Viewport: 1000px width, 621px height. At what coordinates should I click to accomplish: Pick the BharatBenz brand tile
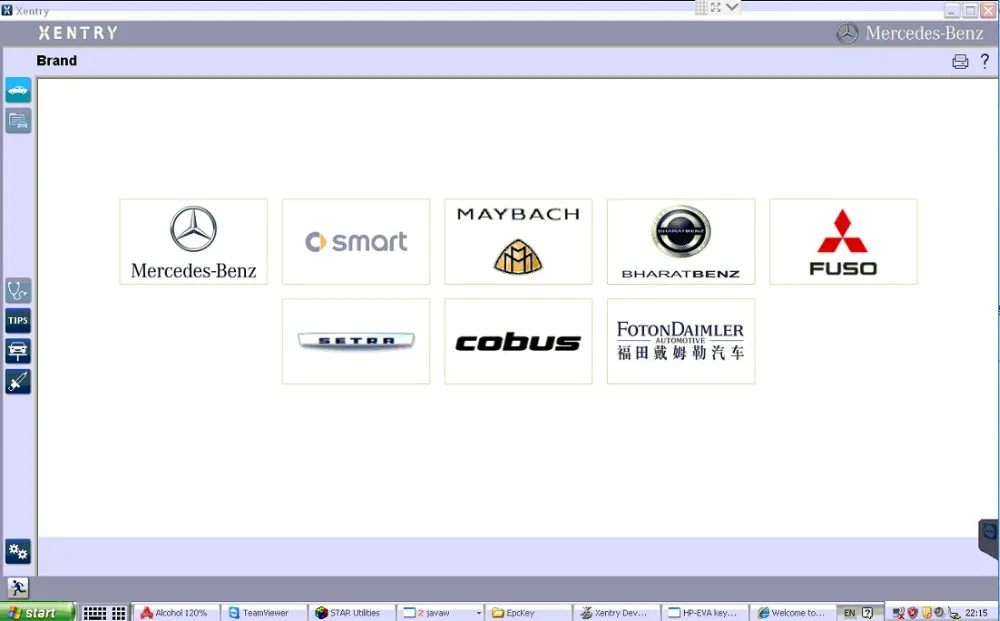681,242
